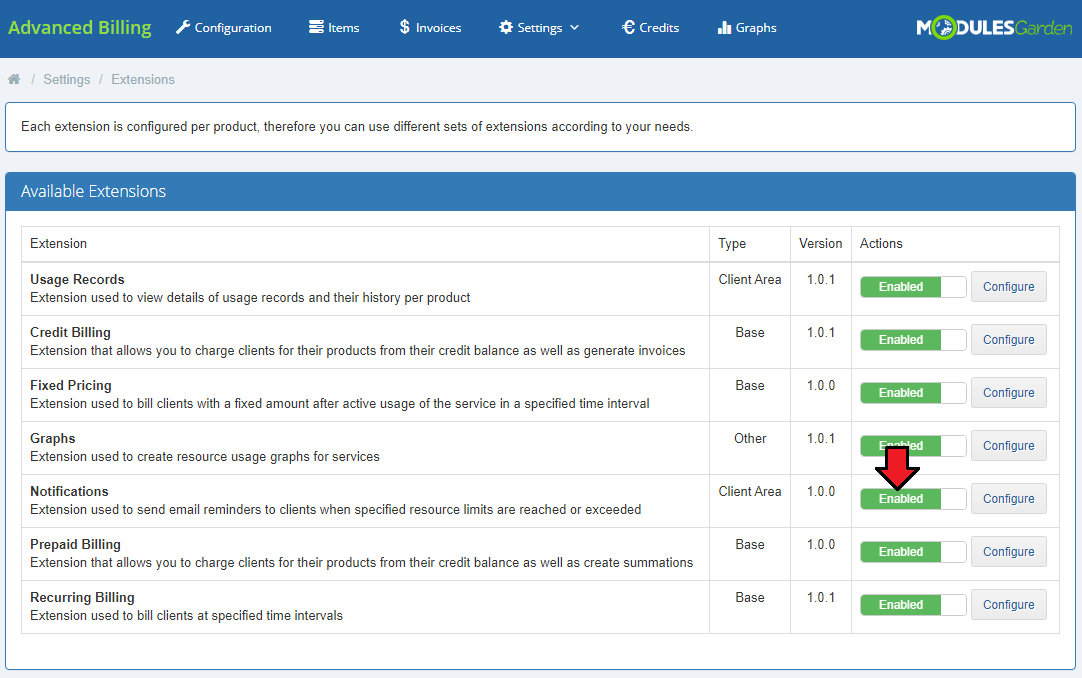Image resolution: width=1082 pixels, height=678 pixels.
Task: Expand the Settings dropdown chevron
Action: pos(575,28)
